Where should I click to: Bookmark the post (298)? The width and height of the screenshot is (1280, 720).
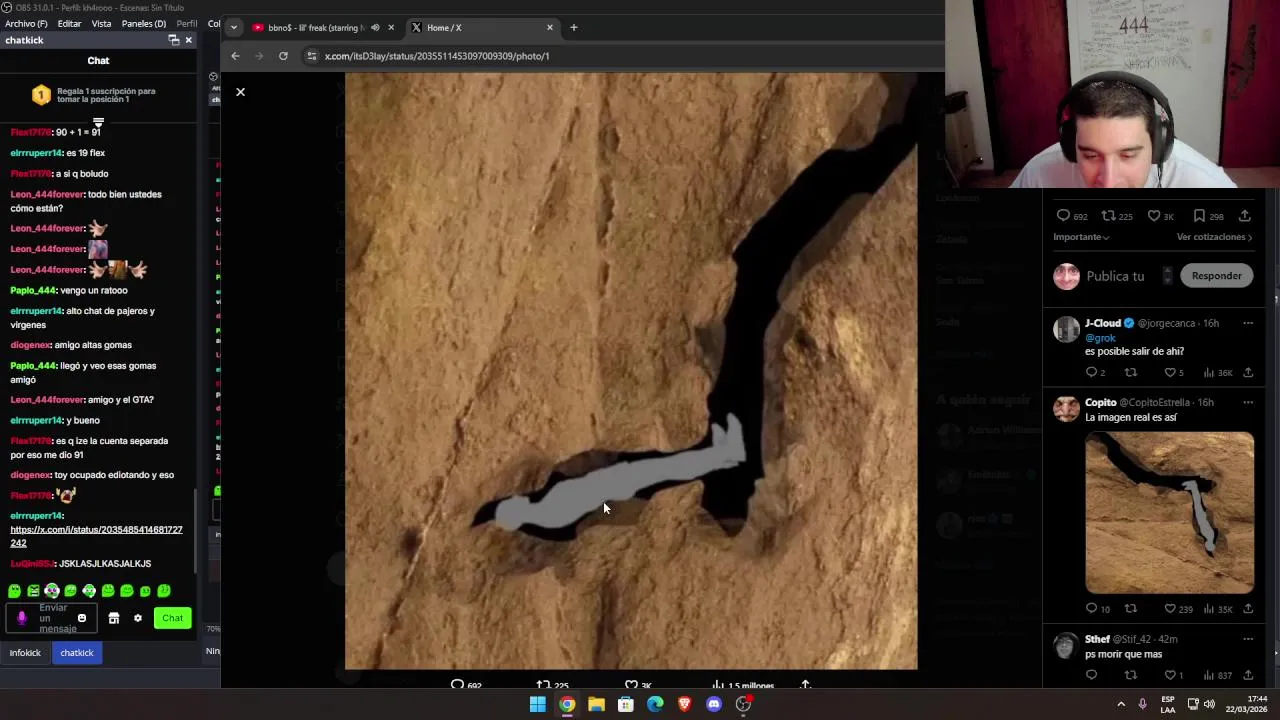click(x=1199, y=216)
